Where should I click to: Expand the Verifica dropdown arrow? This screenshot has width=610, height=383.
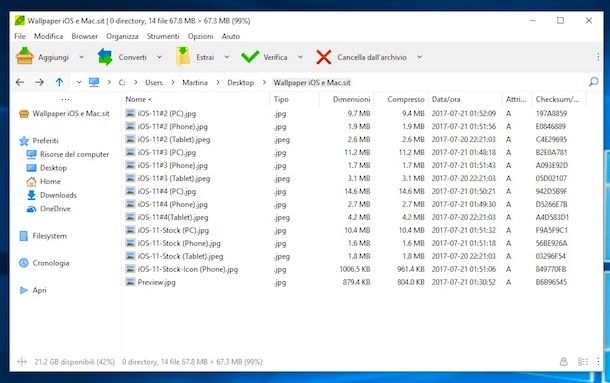tap(300, 57)
